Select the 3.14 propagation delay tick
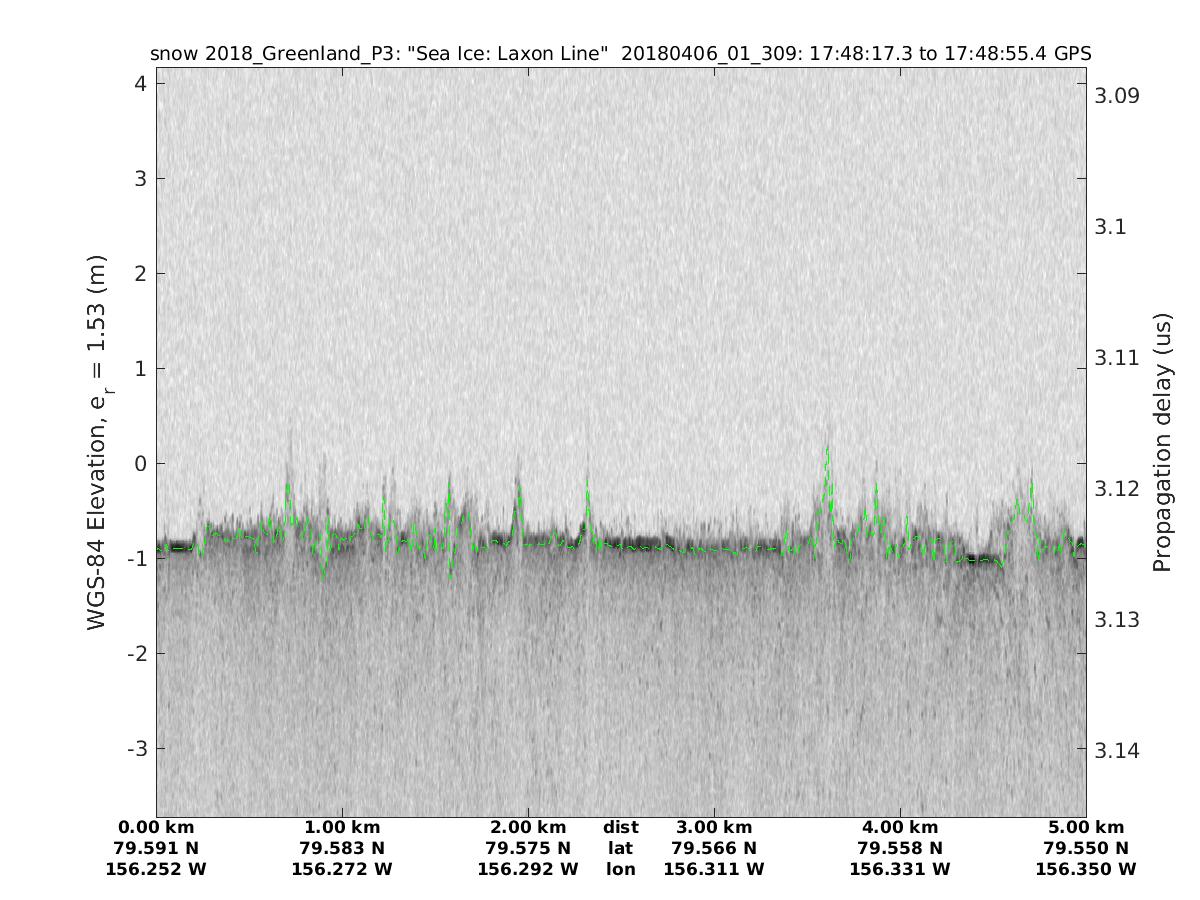Viewport: 1200px width, 900px height. coord(1117,750)
